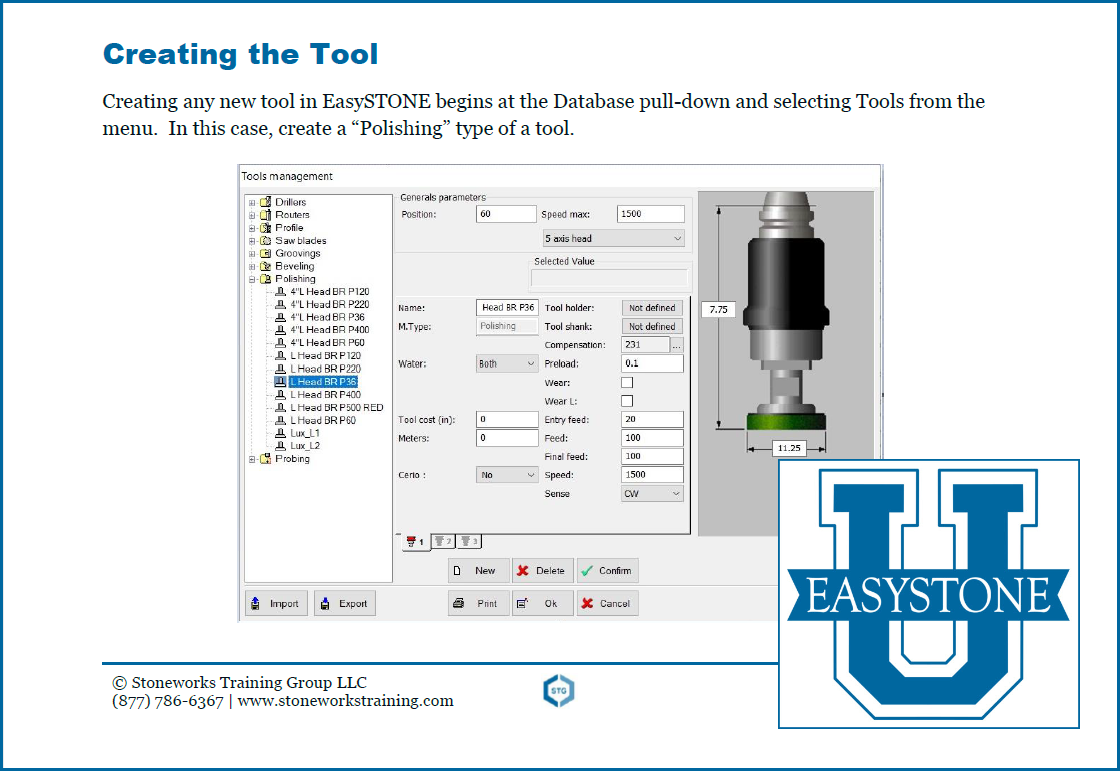
Task: Toggle the Wear checkbox
Action: click(x=627, y=383)
